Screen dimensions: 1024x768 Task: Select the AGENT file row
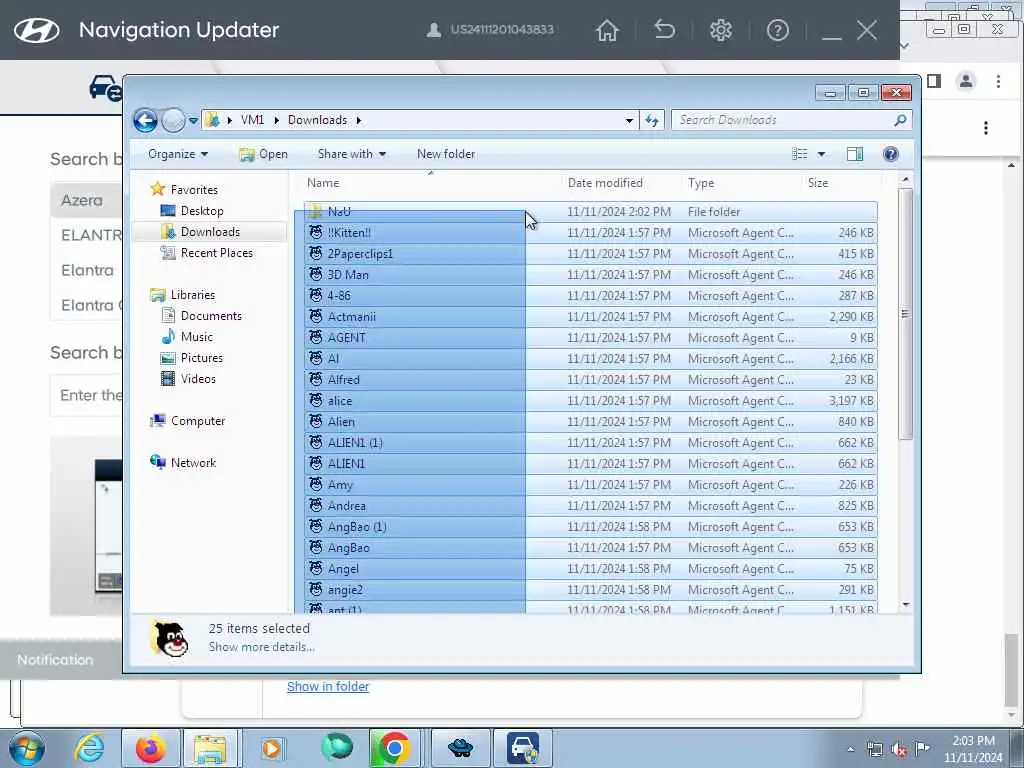pos(590,338)
